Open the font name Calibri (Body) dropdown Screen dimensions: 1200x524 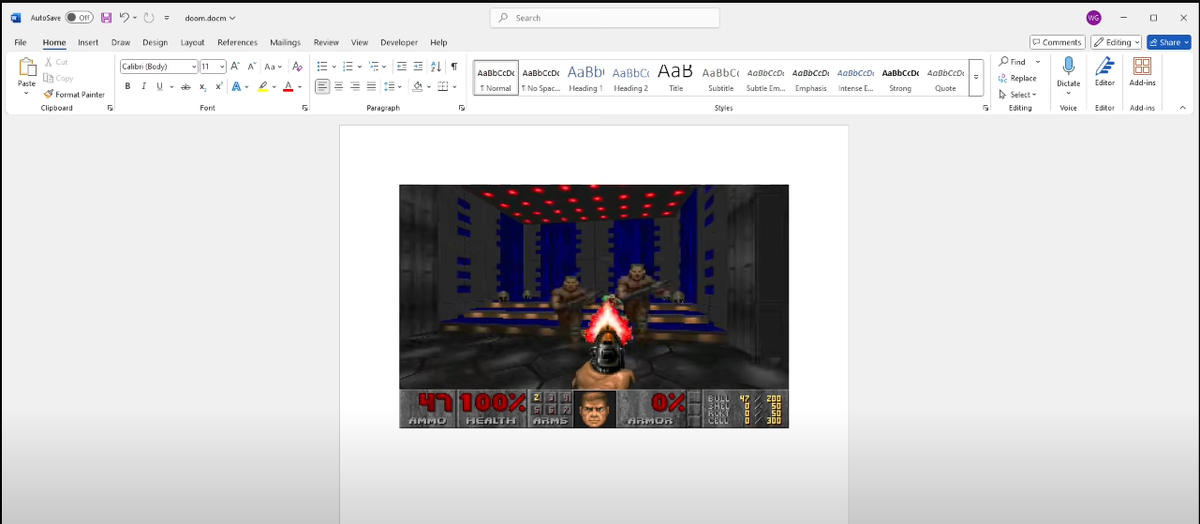tap(193, 66)
